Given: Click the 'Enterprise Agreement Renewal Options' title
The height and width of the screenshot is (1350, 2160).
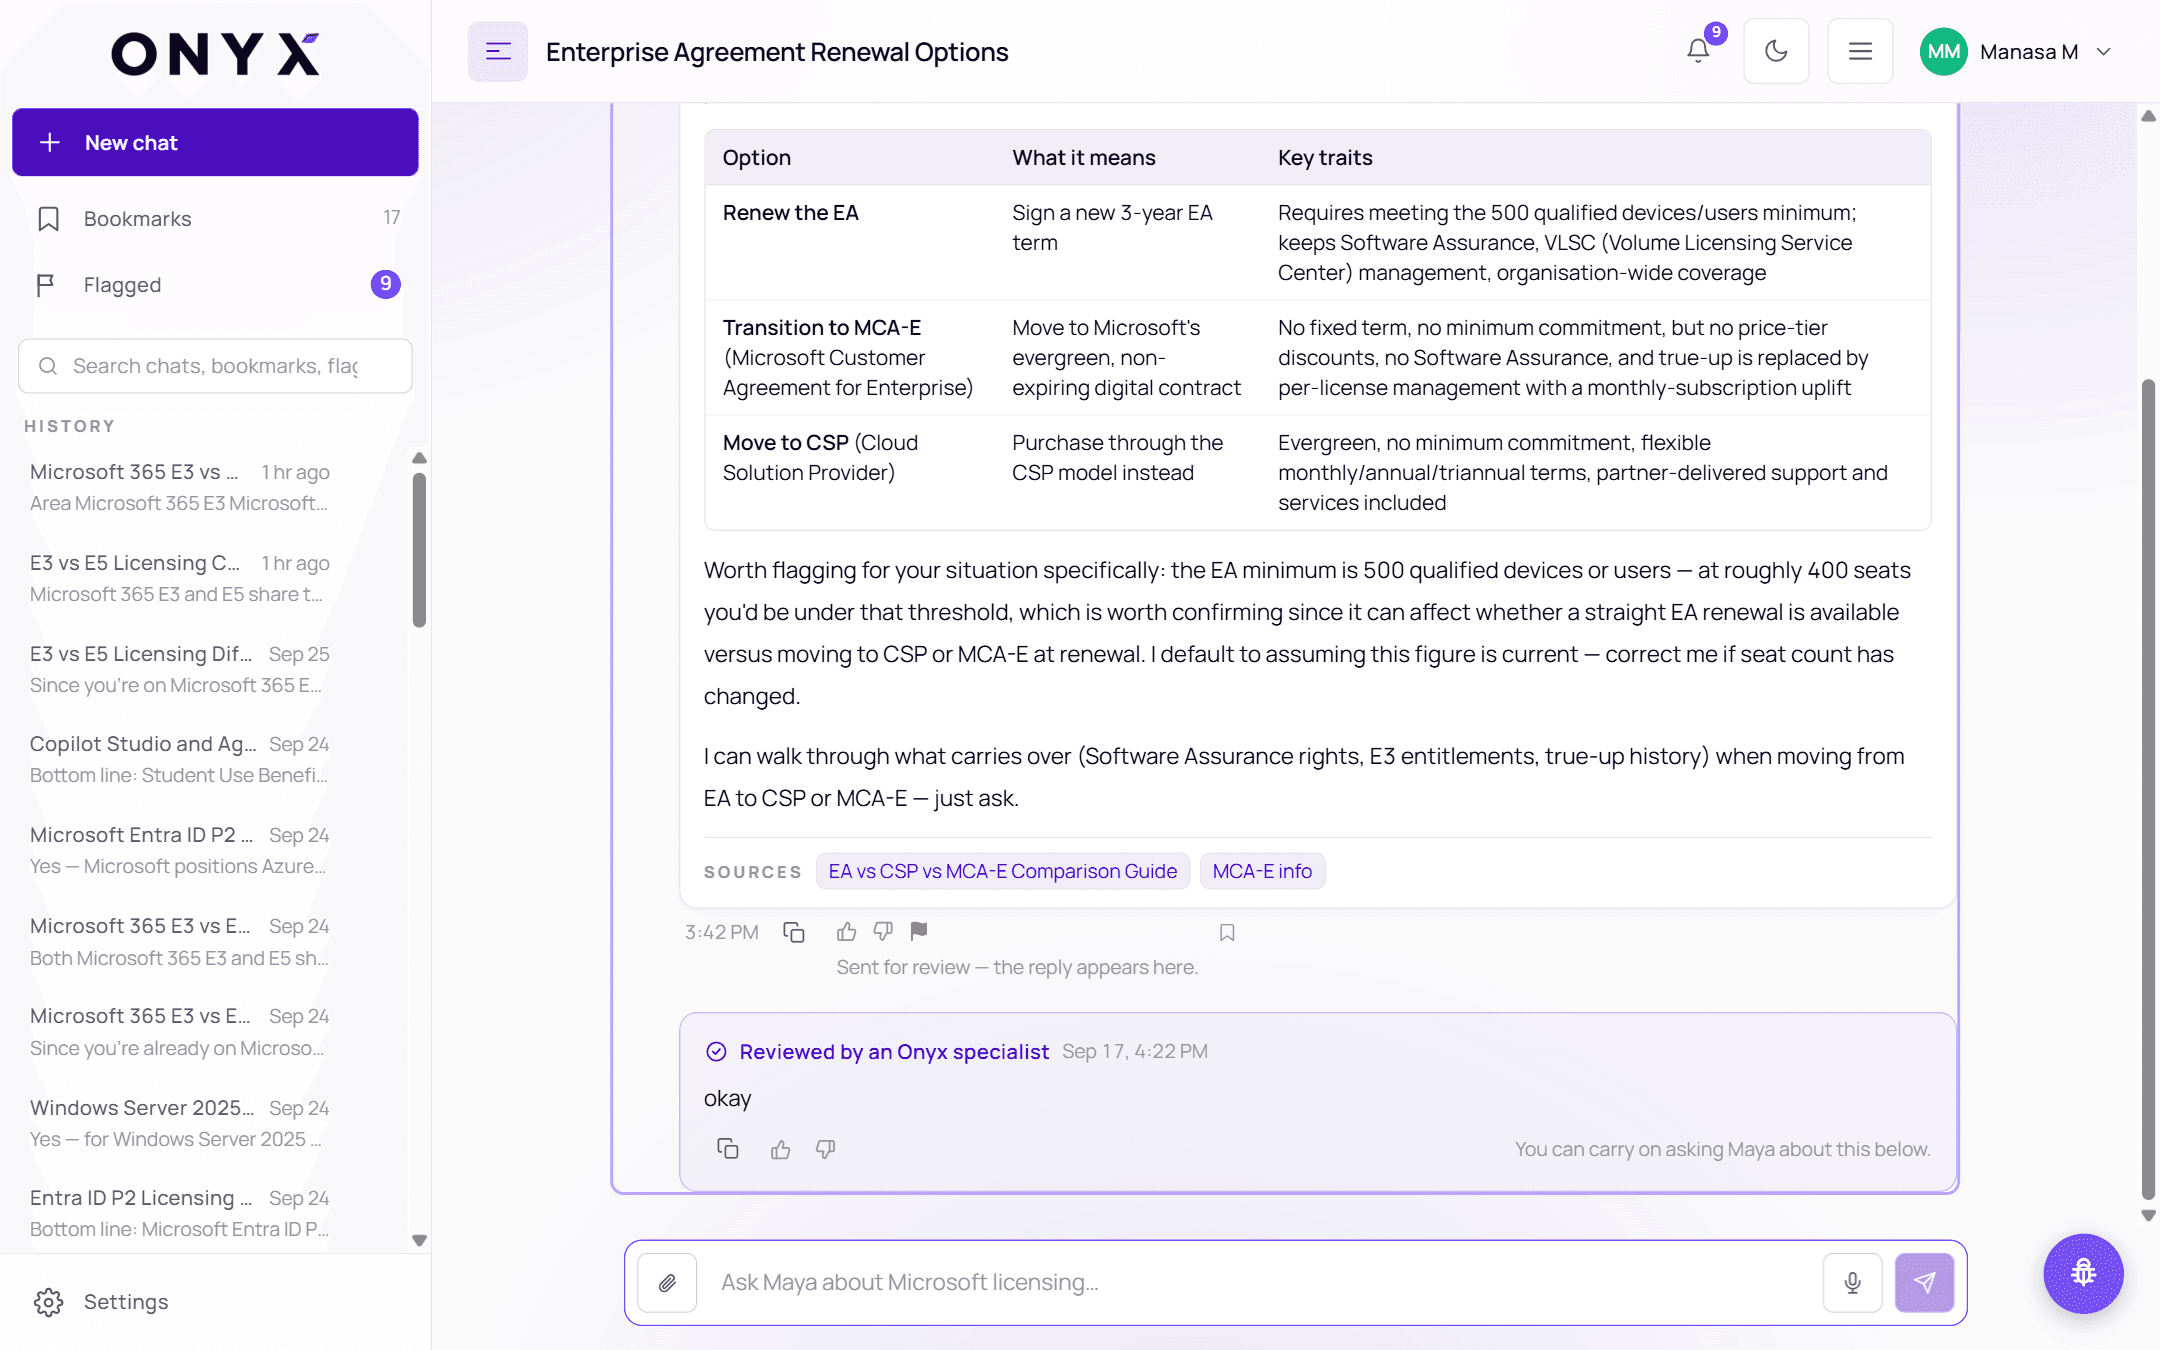Looking at the screenshot, I should [x=777, y=52].
